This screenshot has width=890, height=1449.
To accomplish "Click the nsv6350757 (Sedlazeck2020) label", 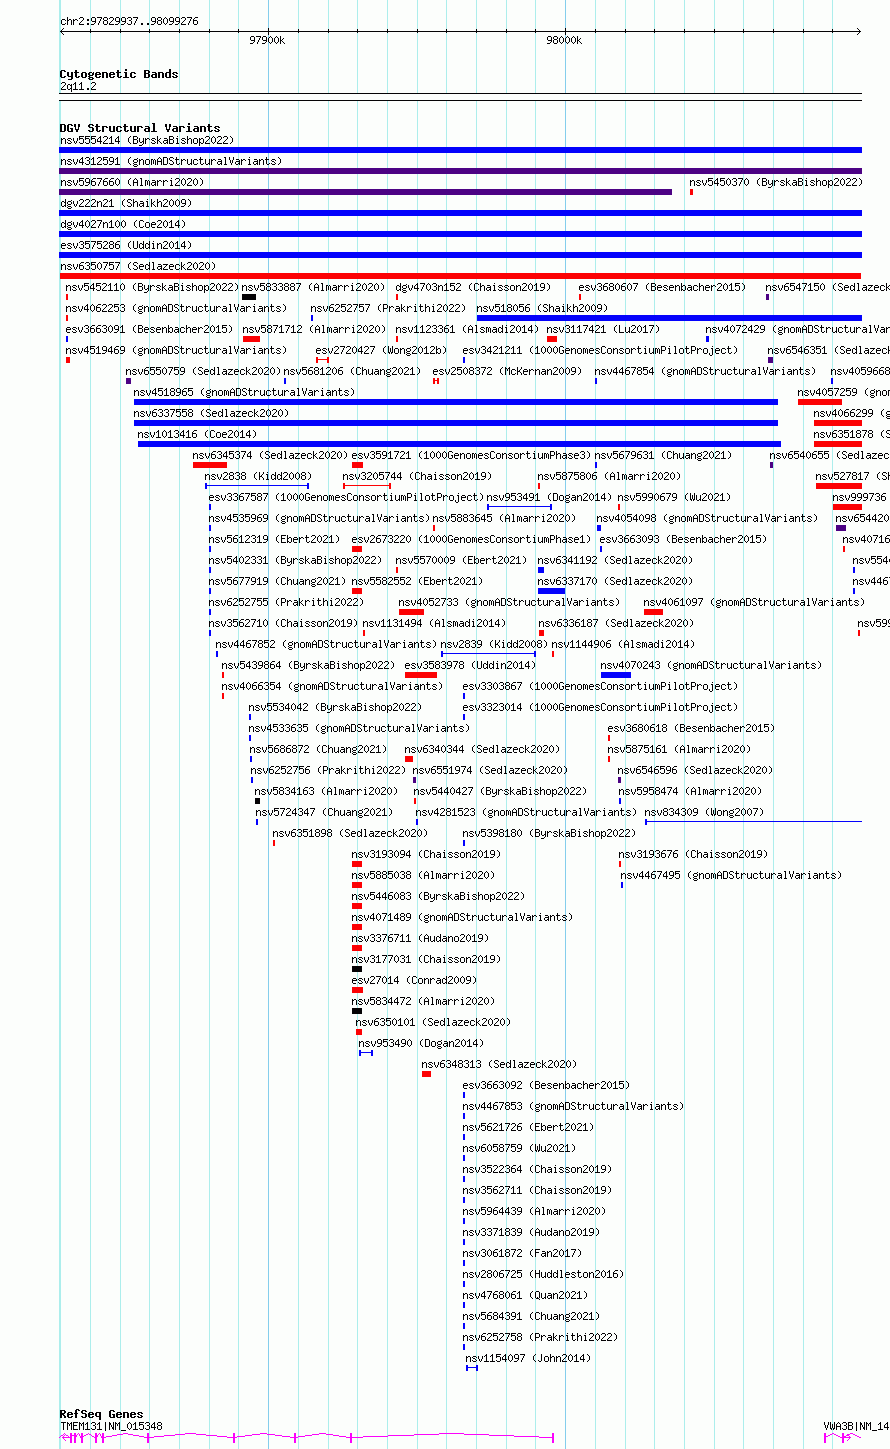I will (x=138, y=267).
